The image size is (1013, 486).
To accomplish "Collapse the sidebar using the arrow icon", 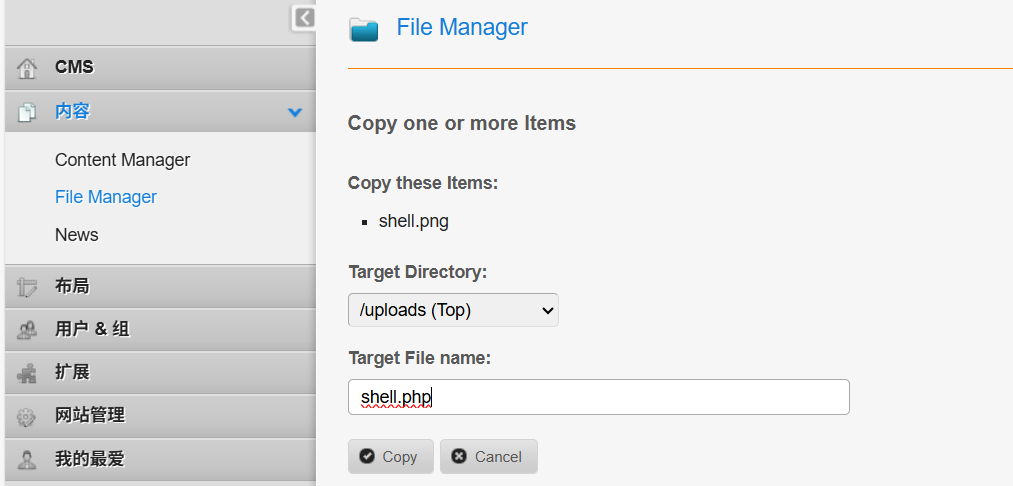I will click(x=304, y=18).
